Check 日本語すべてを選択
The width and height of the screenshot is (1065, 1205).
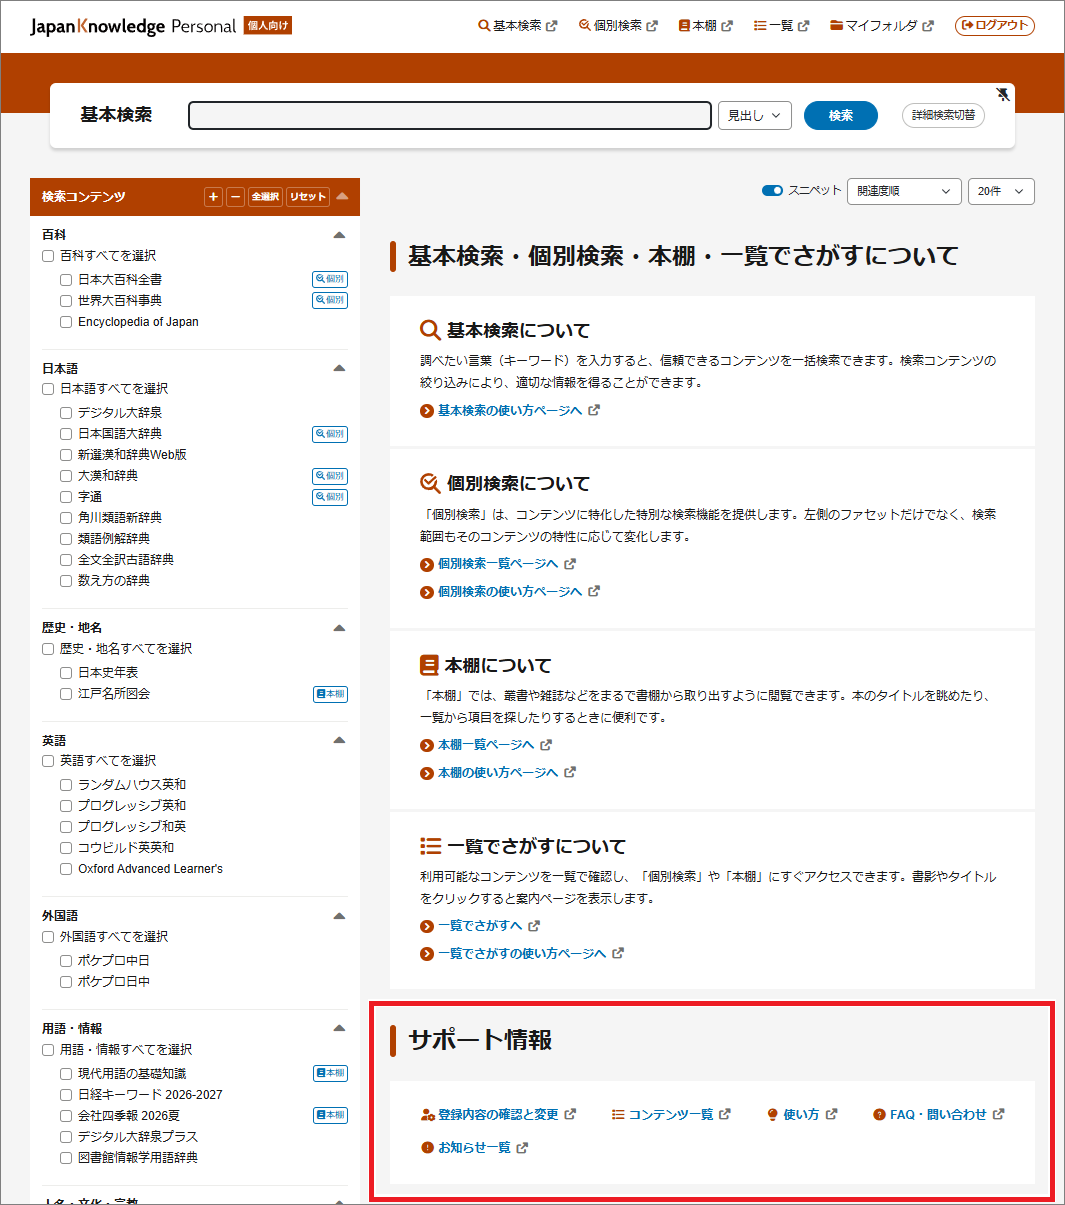tap(48, 389)
